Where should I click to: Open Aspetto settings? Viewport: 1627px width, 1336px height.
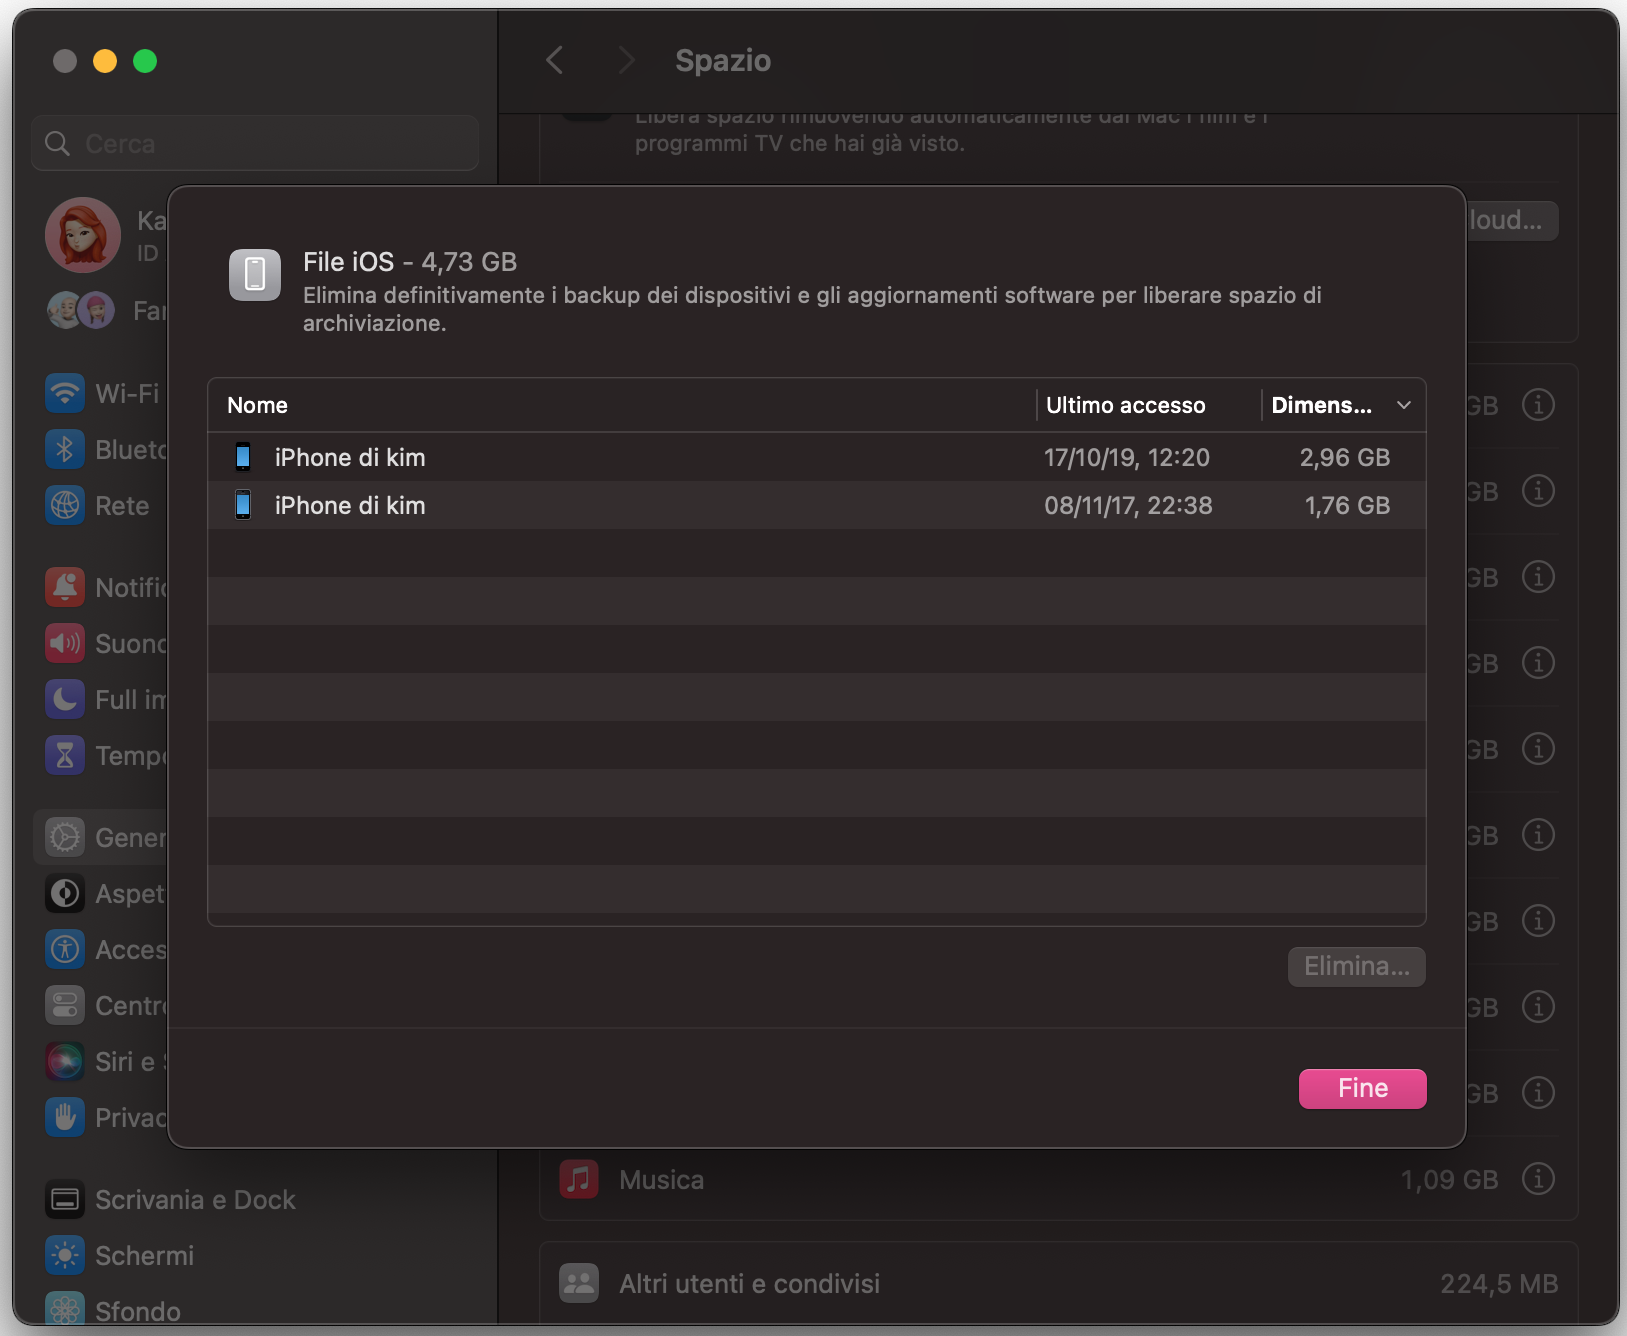pos(65,893)
